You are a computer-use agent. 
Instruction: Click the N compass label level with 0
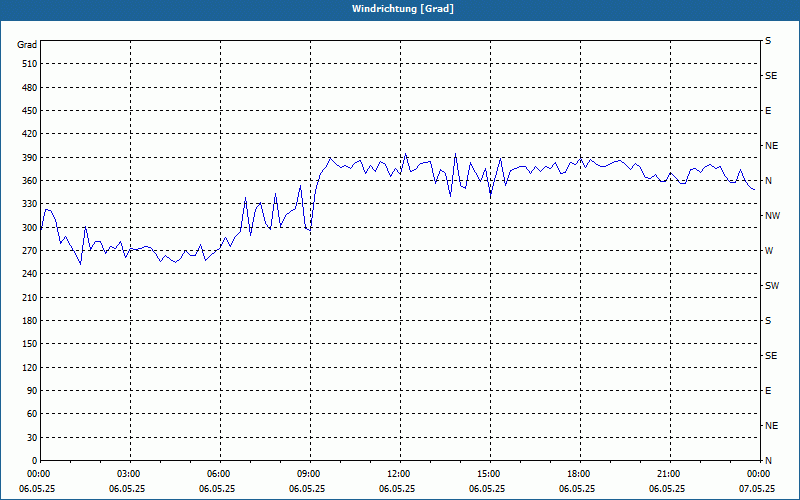[x=768, y=461]
